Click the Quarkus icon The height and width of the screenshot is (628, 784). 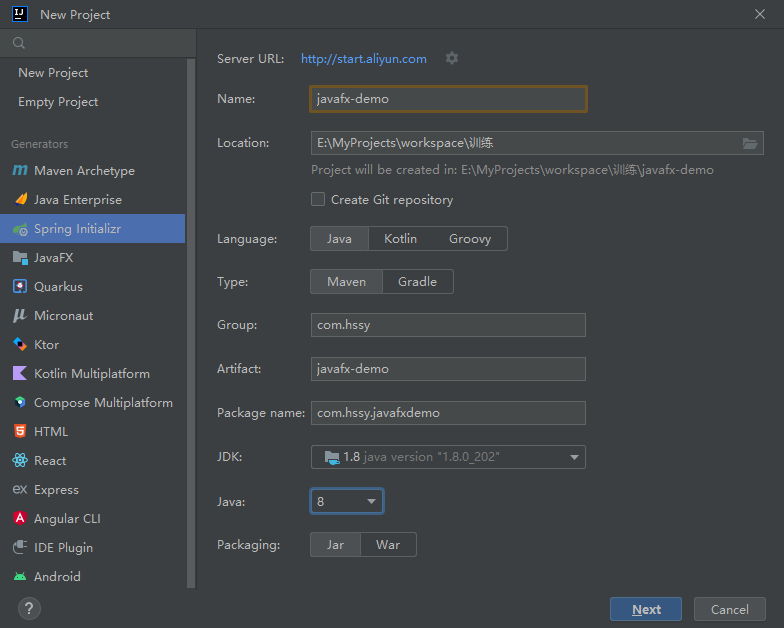(20, 286)
